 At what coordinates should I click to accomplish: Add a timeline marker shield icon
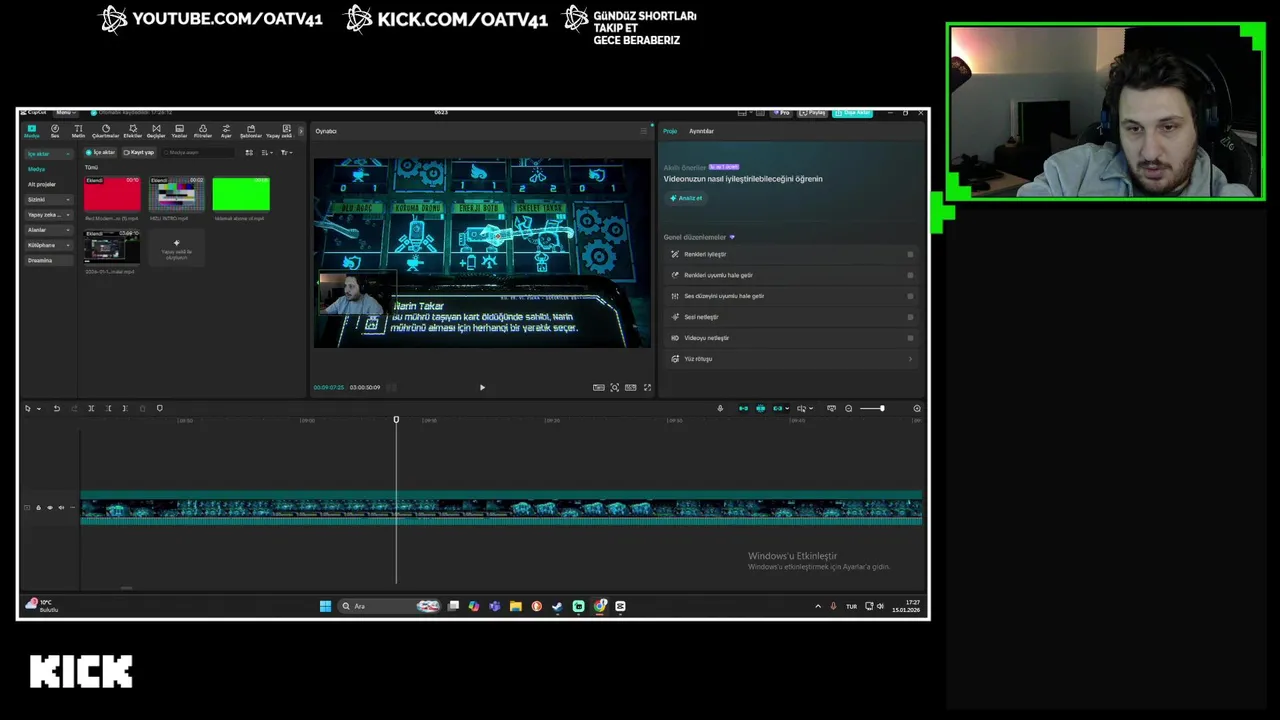pos(159,408)
